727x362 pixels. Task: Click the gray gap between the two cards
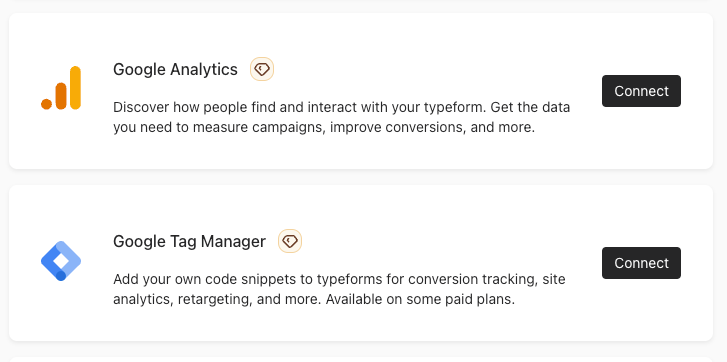tap(361, 177)
